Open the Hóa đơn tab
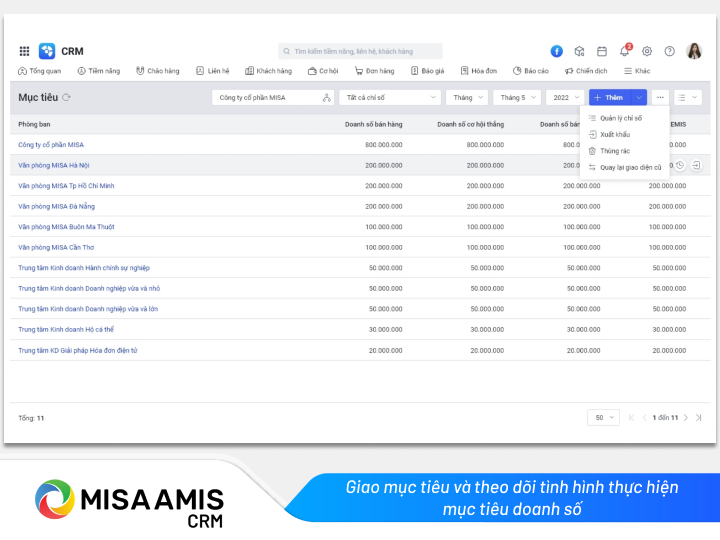The image size is (720, 540). [x=479, y=71]
